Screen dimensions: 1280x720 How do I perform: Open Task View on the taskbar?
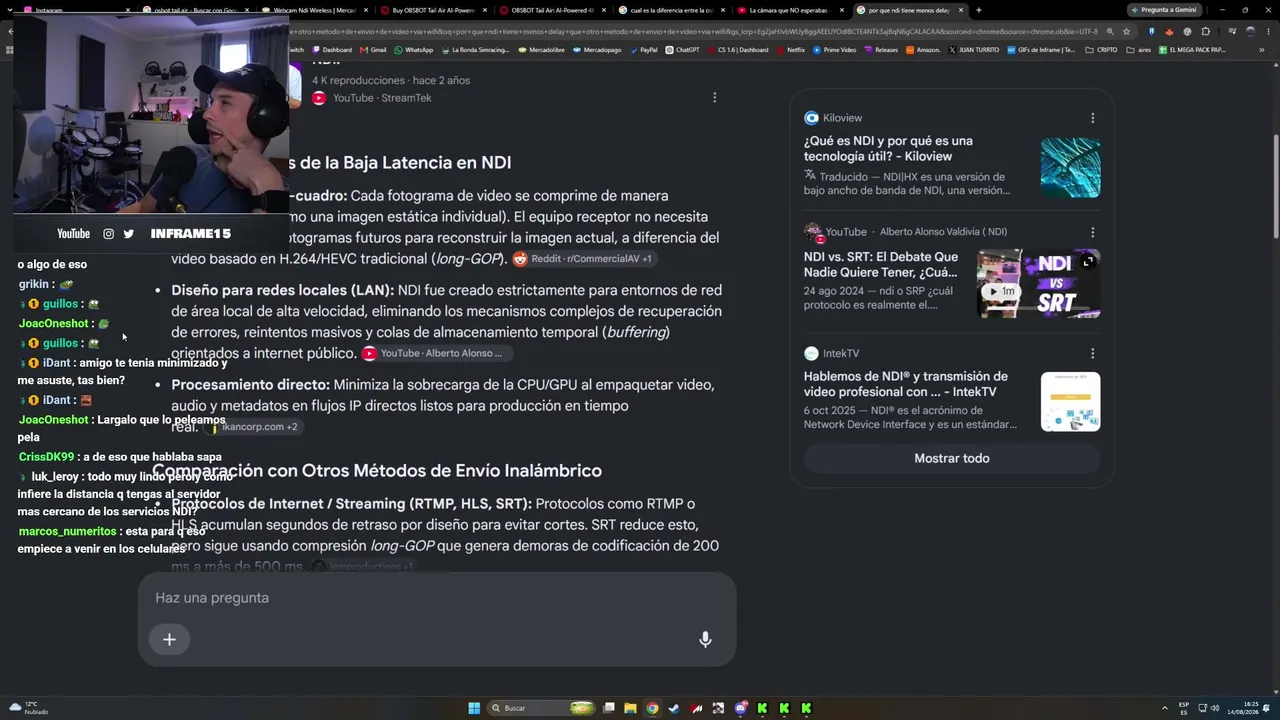tap(608, 708)
